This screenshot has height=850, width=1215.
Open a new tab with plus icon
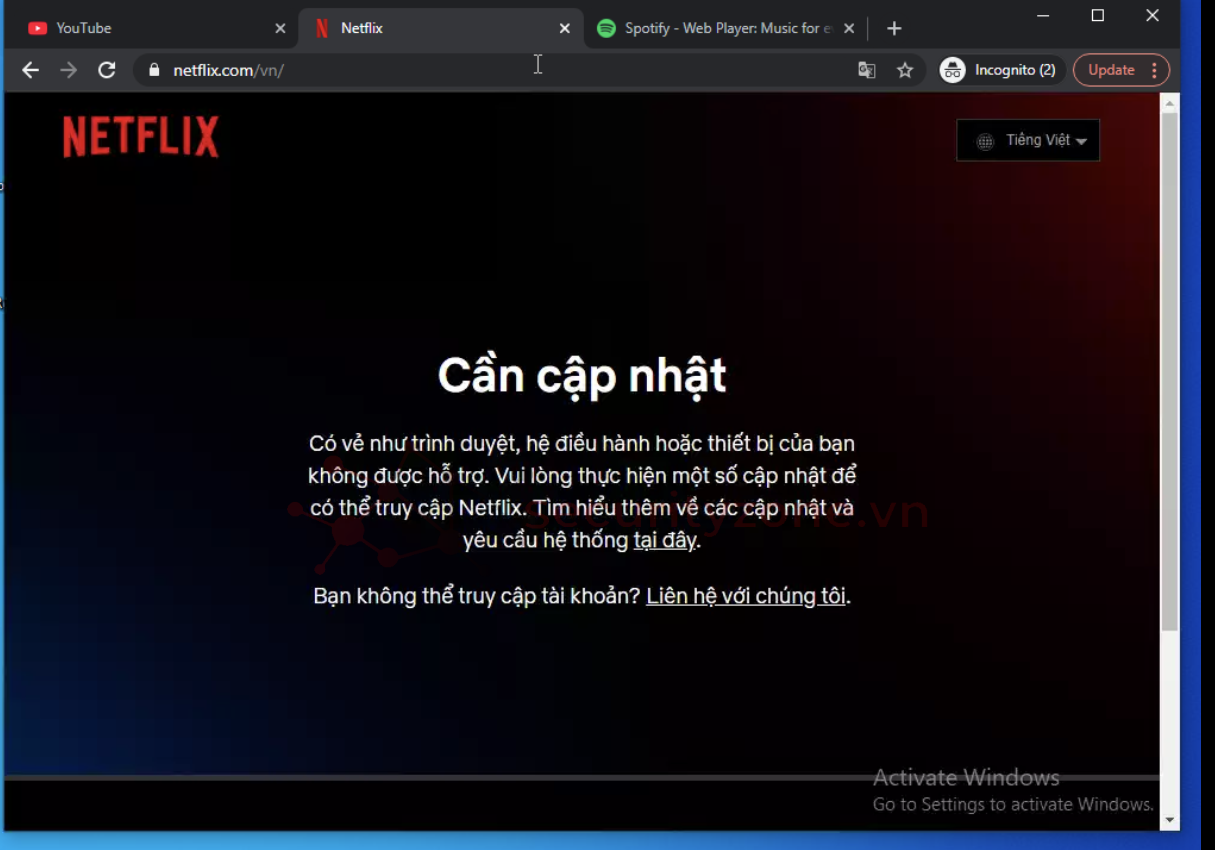click(x=894, y=28)
